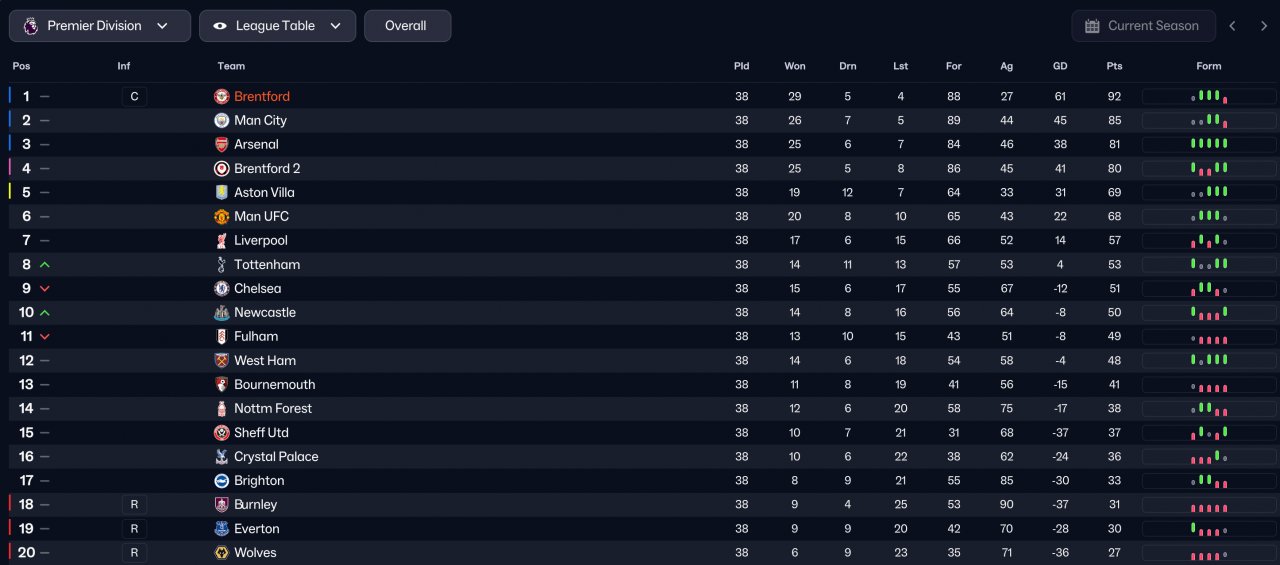The height and width of the screenshot is (565, 1280).
Task: Expand the League Table view dropdown
Action: point(277,26)
